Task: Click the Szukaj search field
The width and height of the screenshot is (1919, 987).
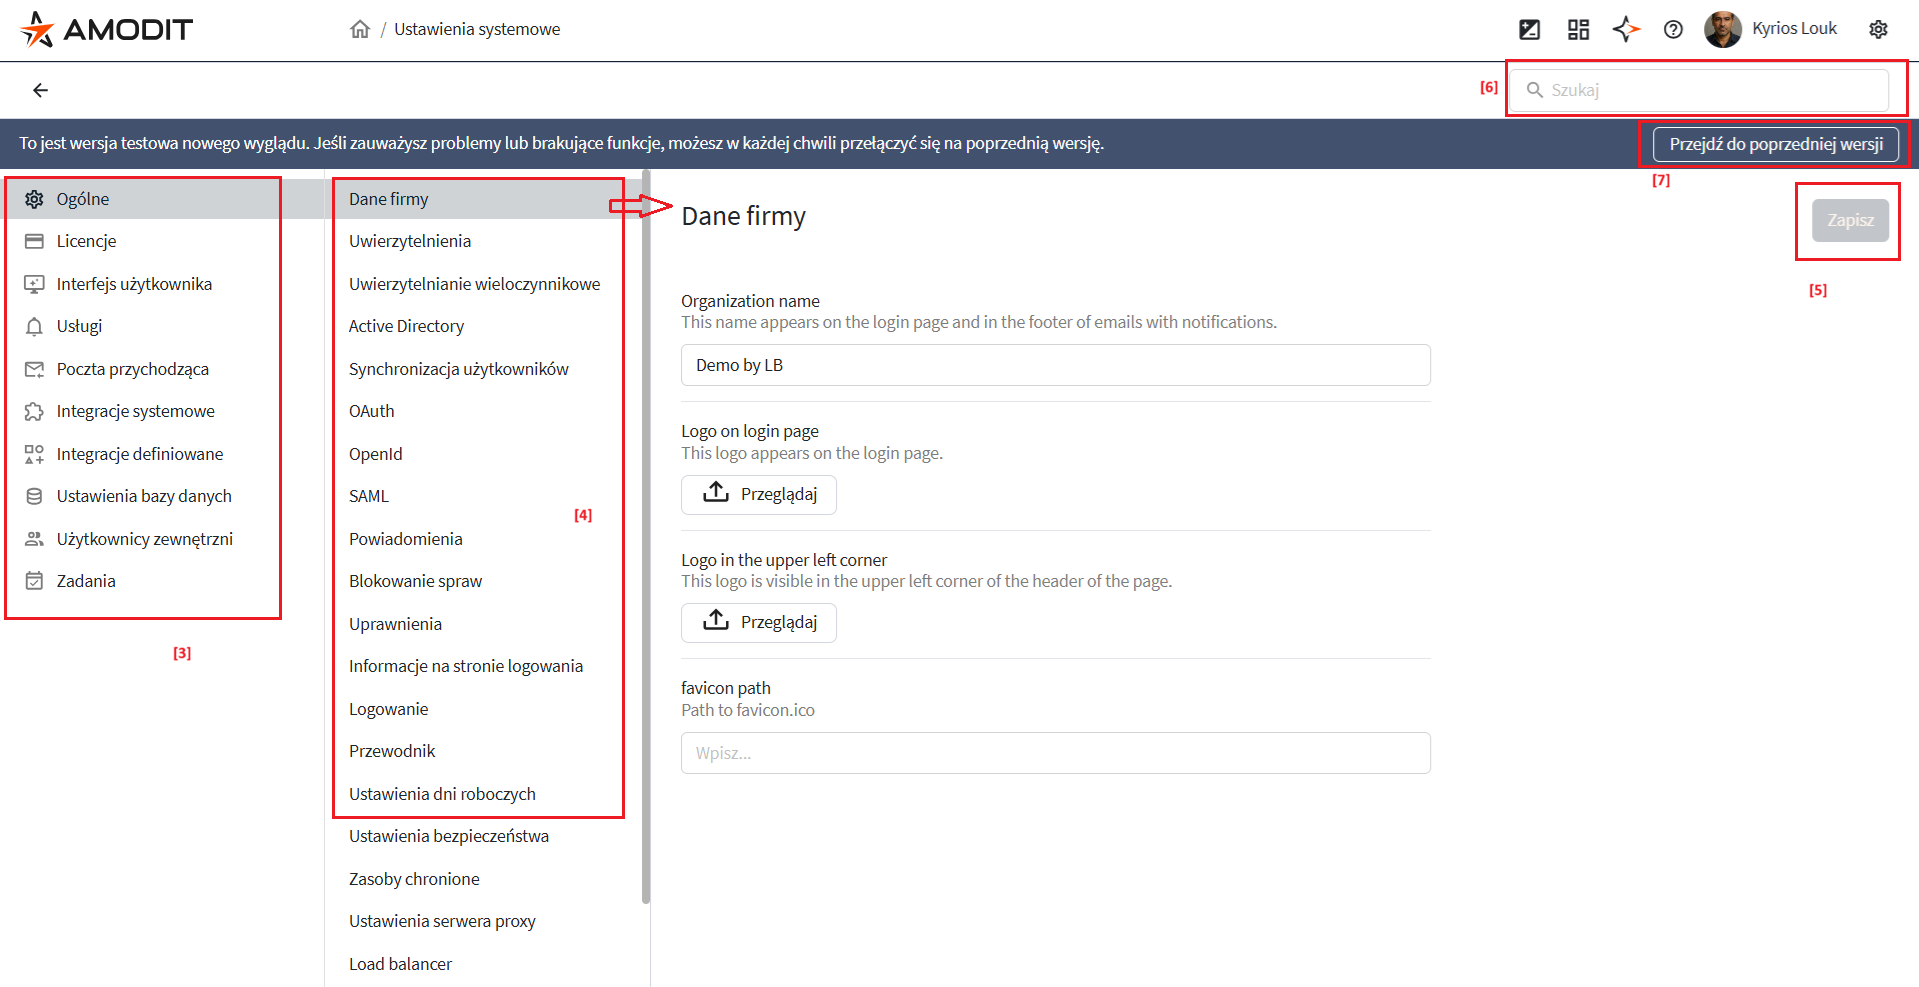Action: tap(1710, 90)
